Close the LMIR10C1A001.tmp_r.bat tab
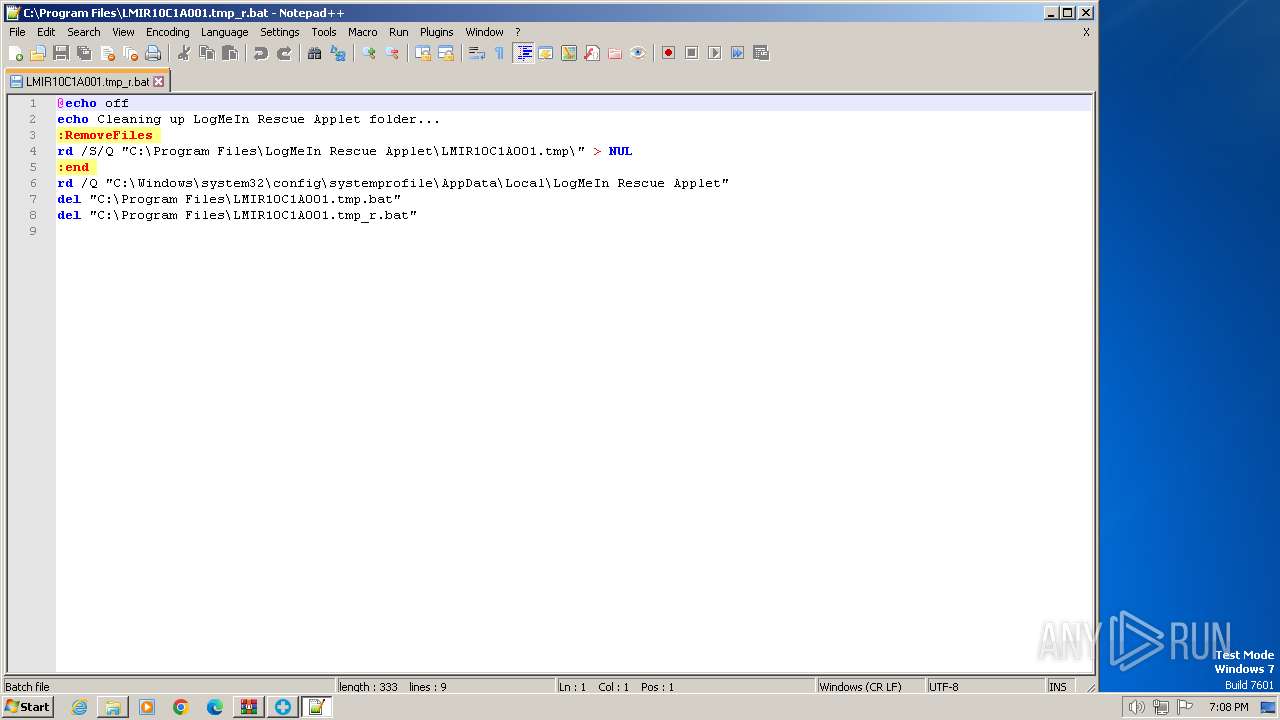 [x=158, y=82]
